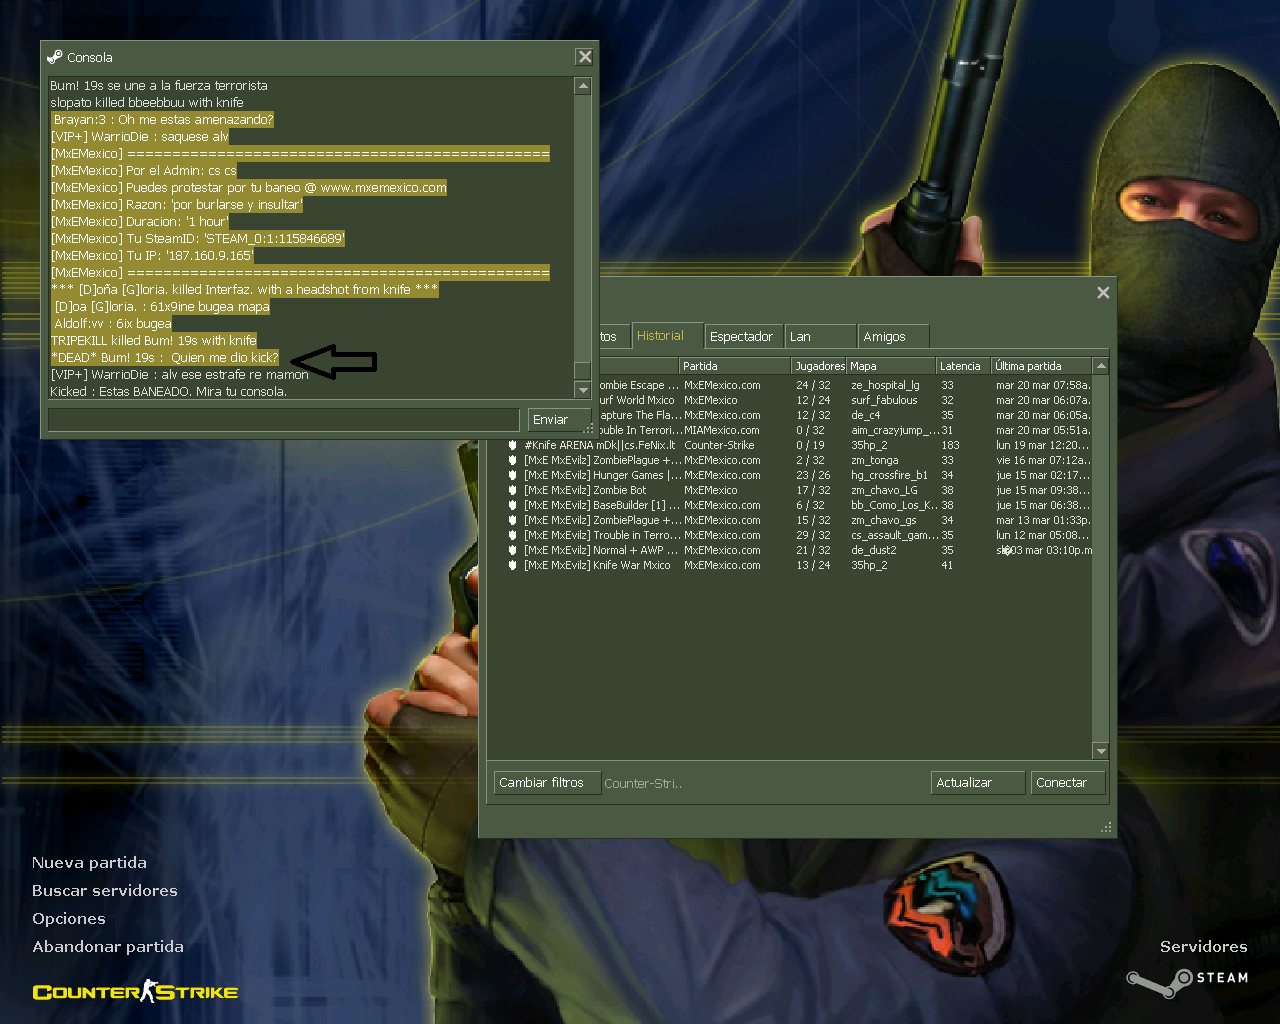Image resolution: width=1280 pixels, height=1024 pixels.
Task: Click server list scrollbar up arrow
Action: pyautogui.click(x=1101, y=366)
